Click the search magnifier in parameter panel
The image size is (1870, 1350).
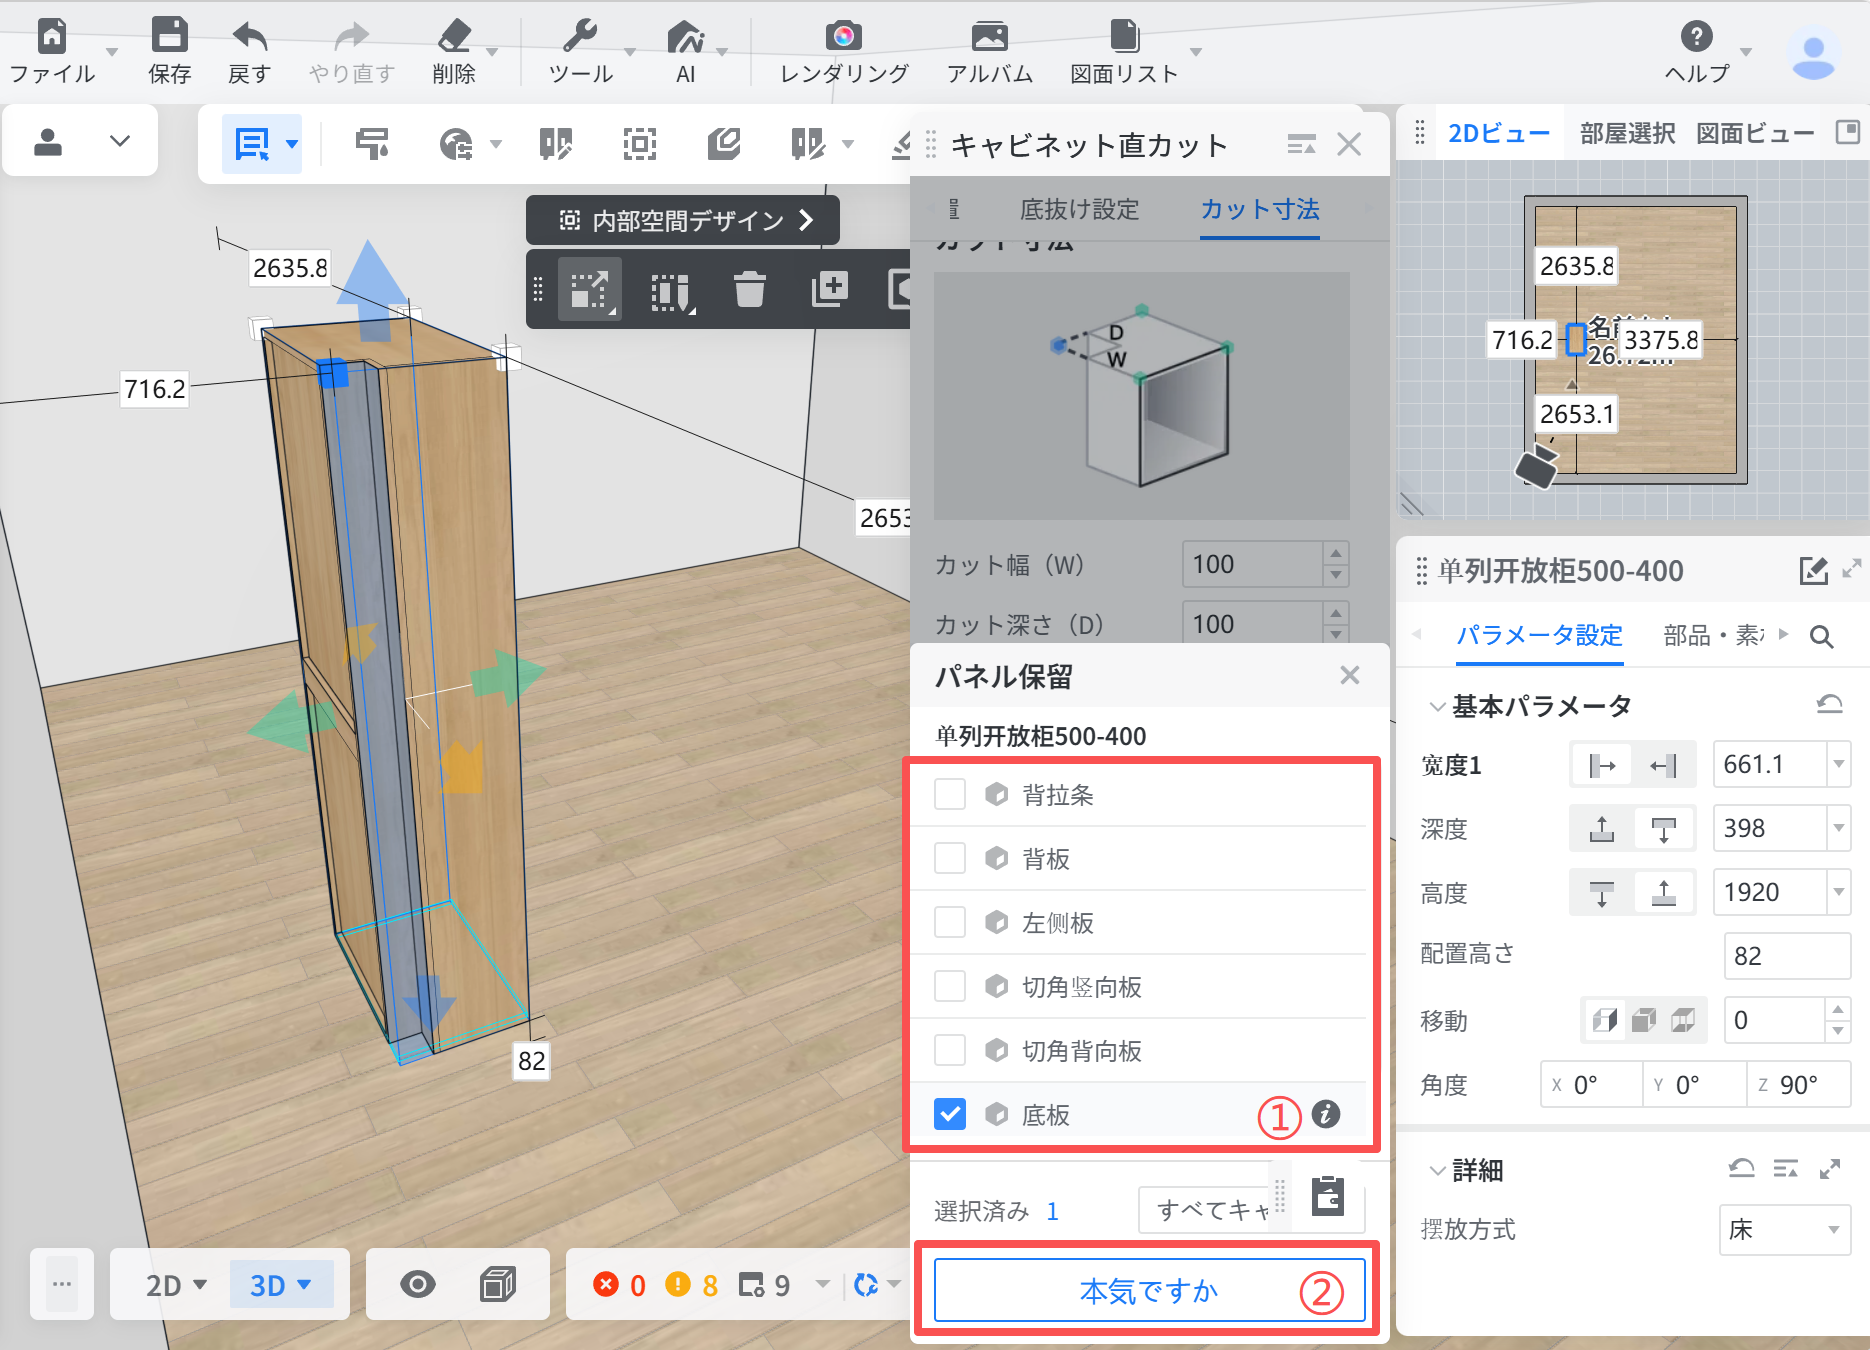pos(1821,636)
